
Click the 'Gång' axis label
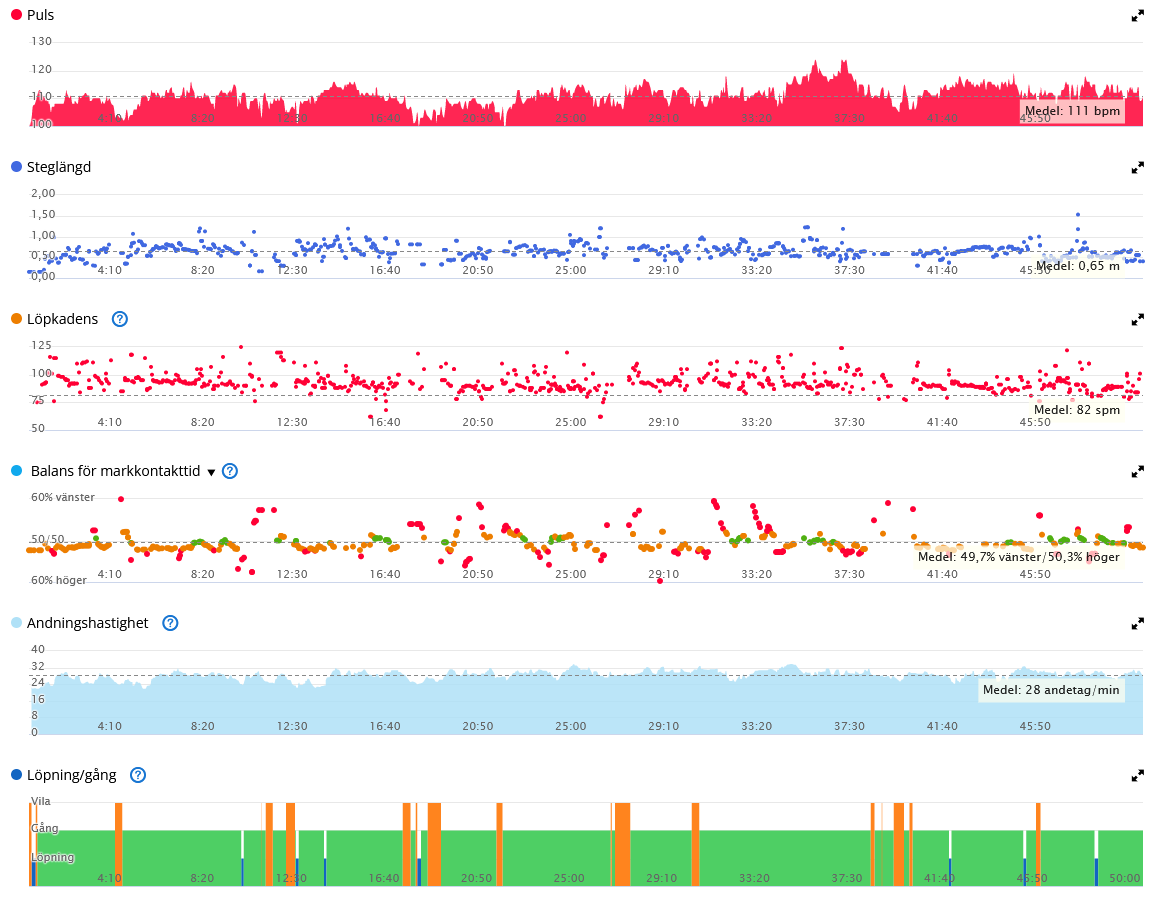pos(44,829)
